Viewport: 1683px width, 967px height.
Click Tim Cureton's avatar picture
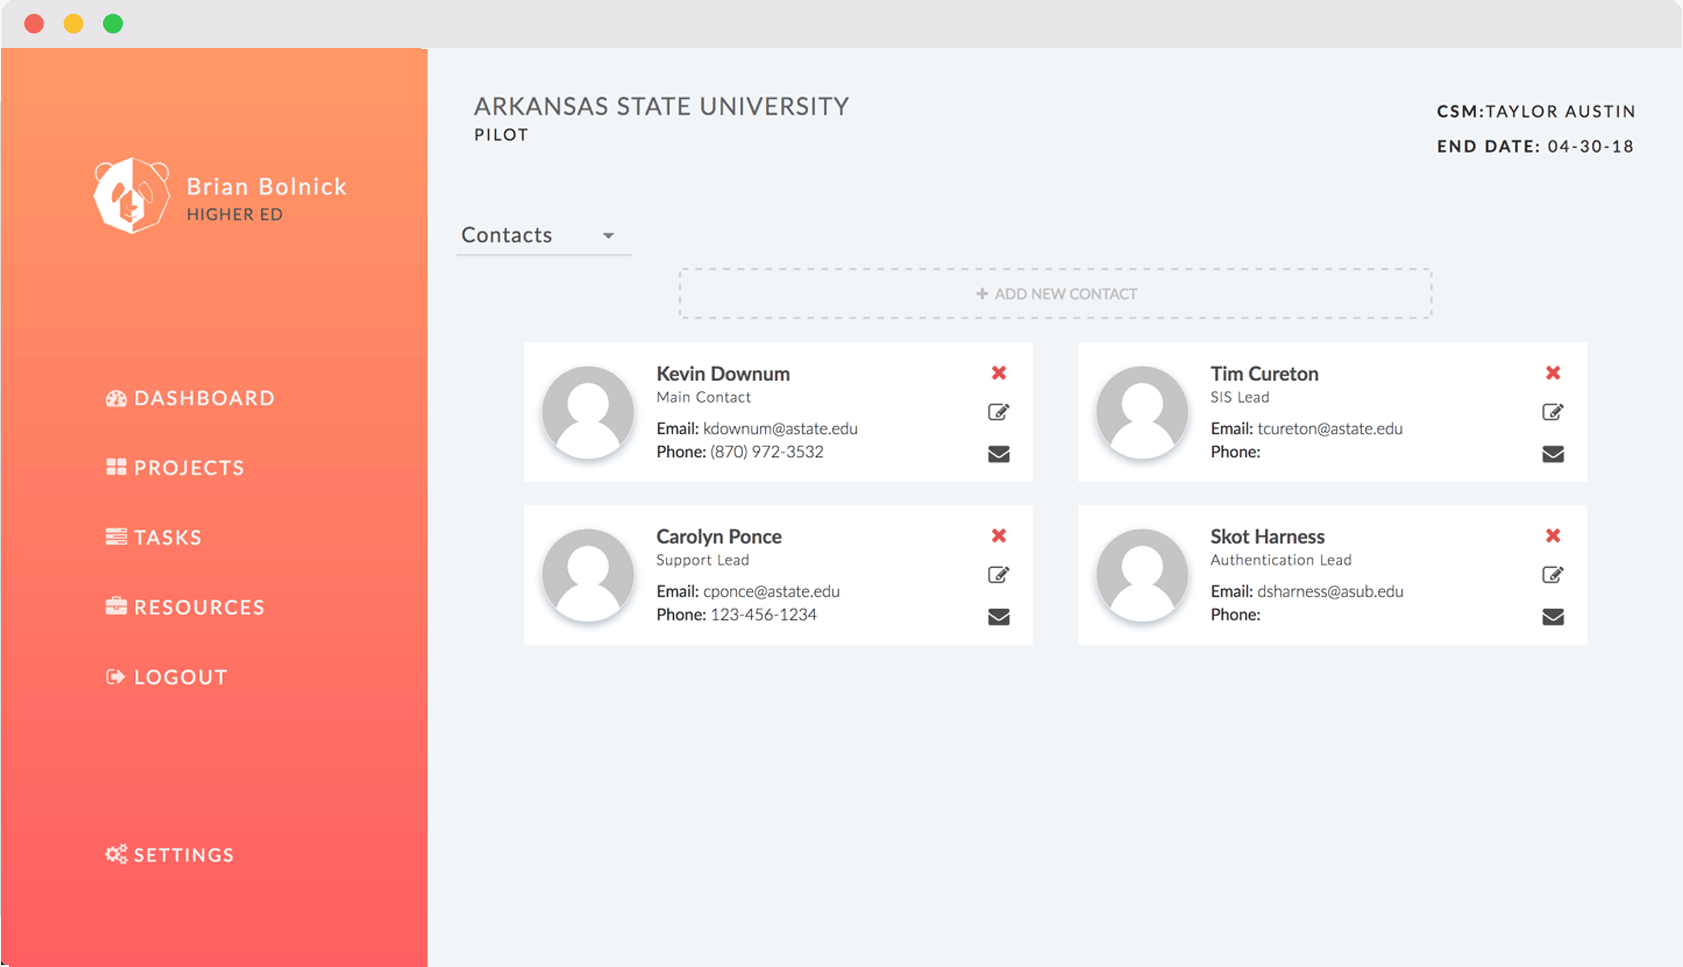(x=1142, y=412)
